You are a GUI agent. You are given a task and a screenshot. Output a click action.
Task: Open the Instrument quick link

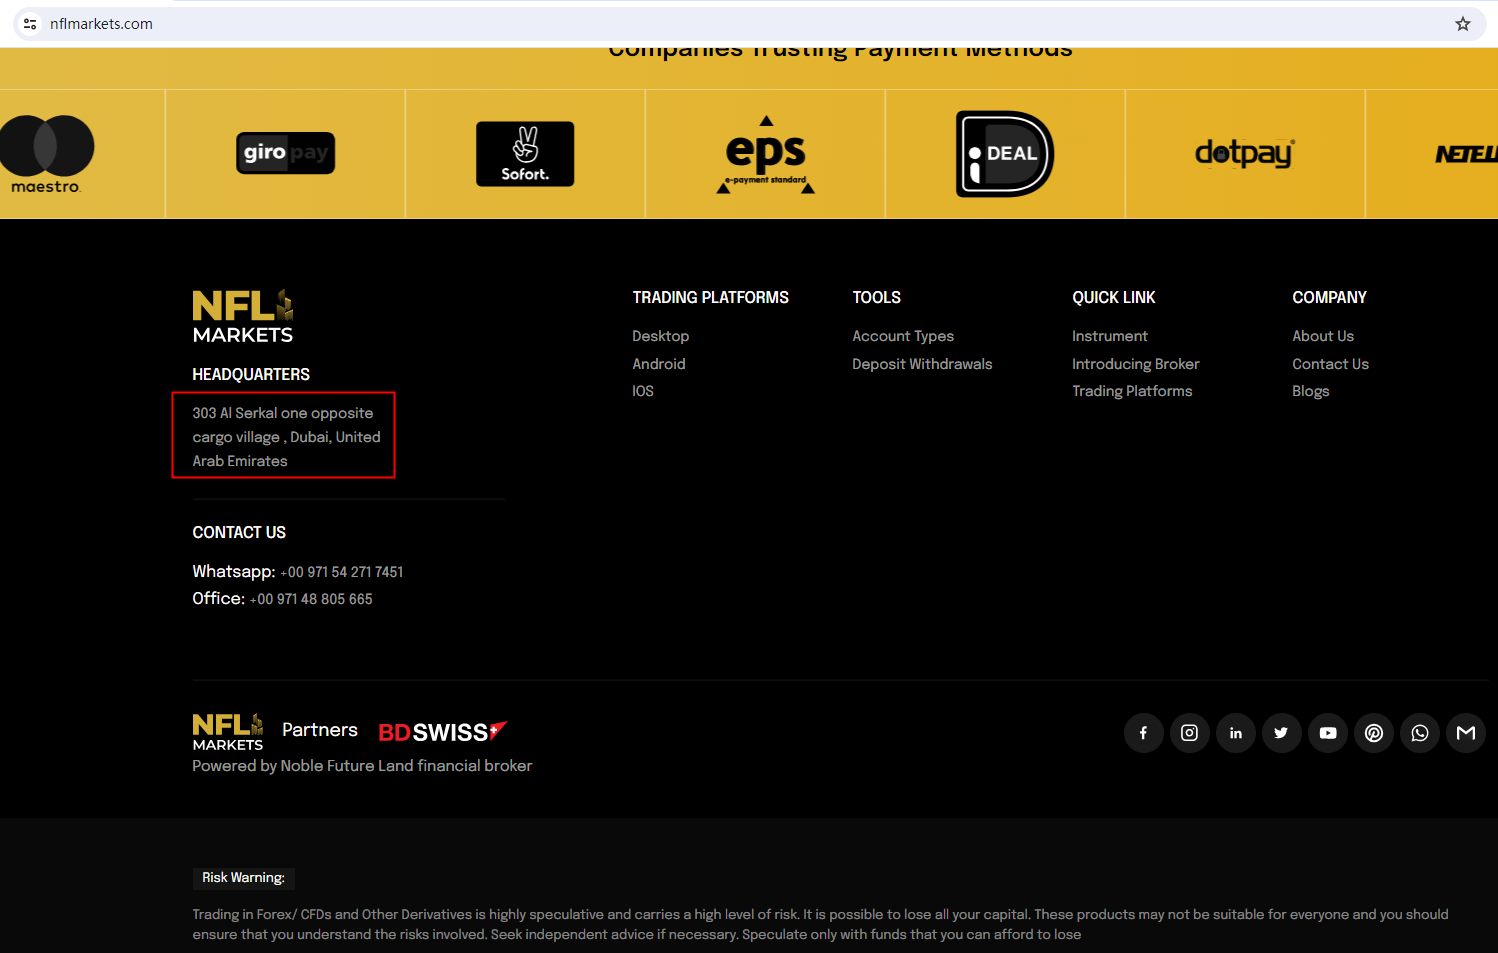(1110, 336)
